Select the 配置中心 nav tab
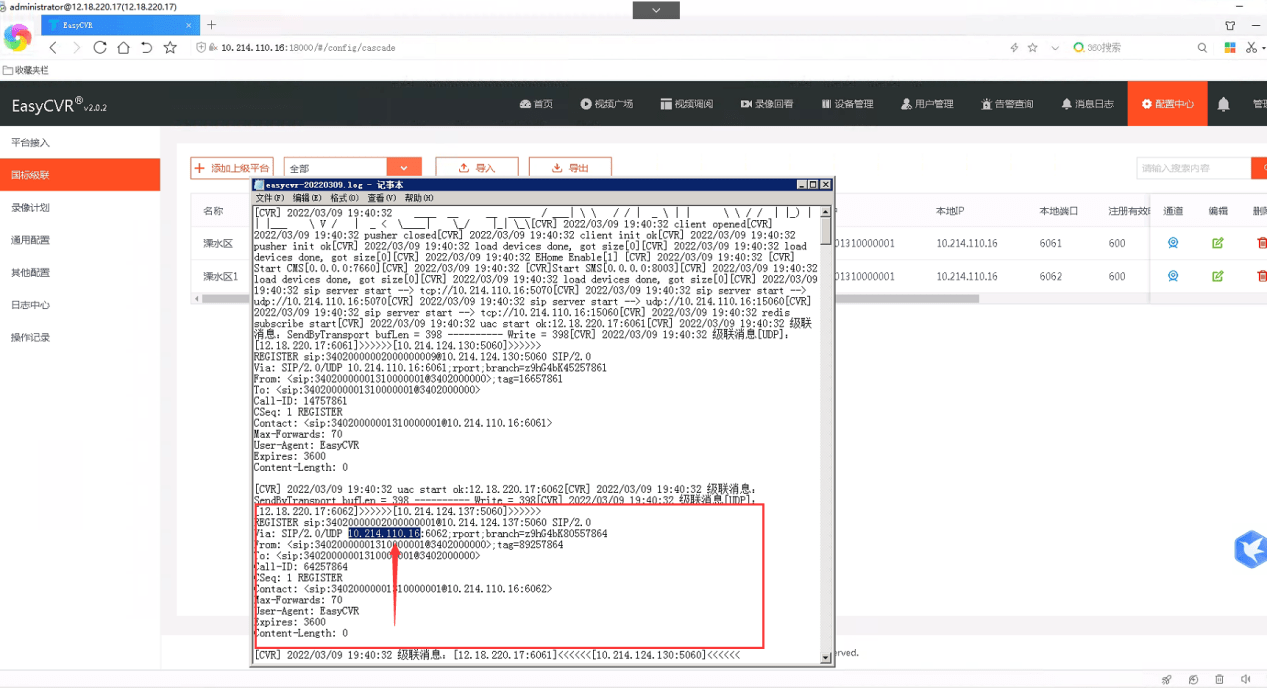This screenshot has width=1267, height=688. click(x=1167, y=104)
